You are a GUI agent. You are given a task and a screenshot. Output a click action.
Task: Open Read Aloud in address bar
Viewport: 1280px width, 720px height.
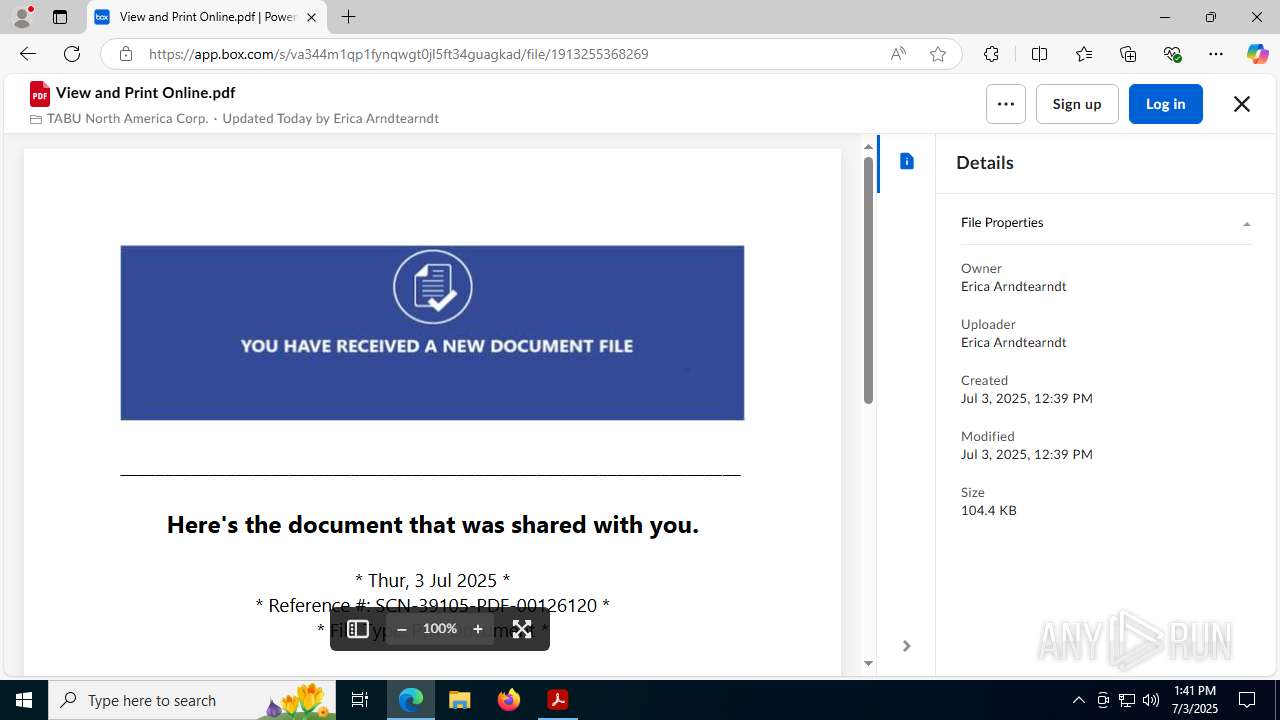[898, 54]
